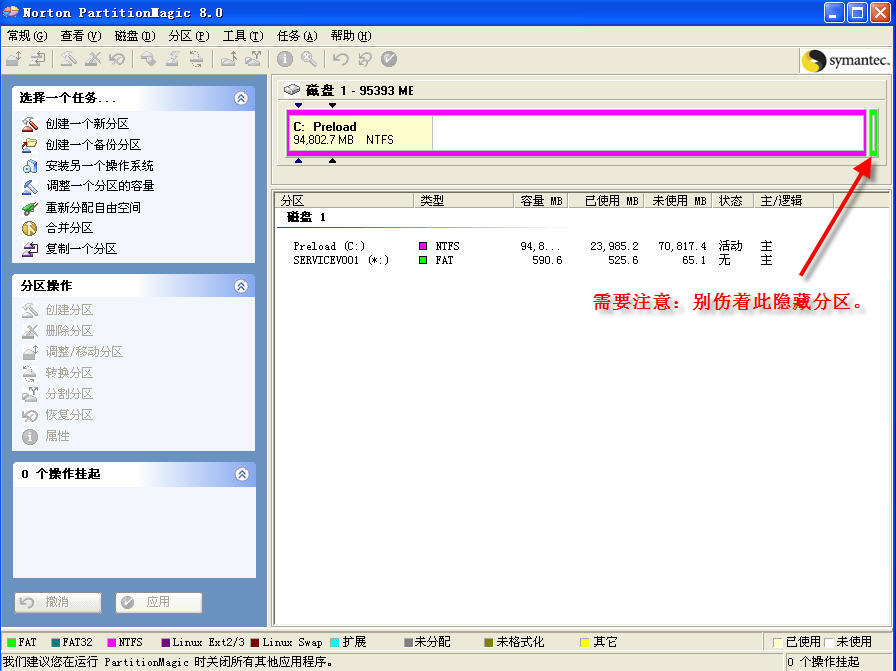Sort by the 容量 MB column header
Screen dimensions: 896x671
click(x=541, y=201)
